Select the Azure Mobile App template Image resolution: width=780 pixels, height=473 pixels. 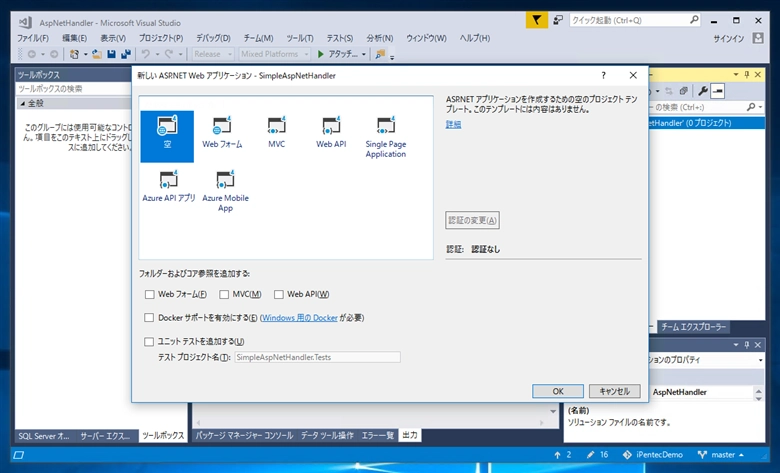pos(225,191)
